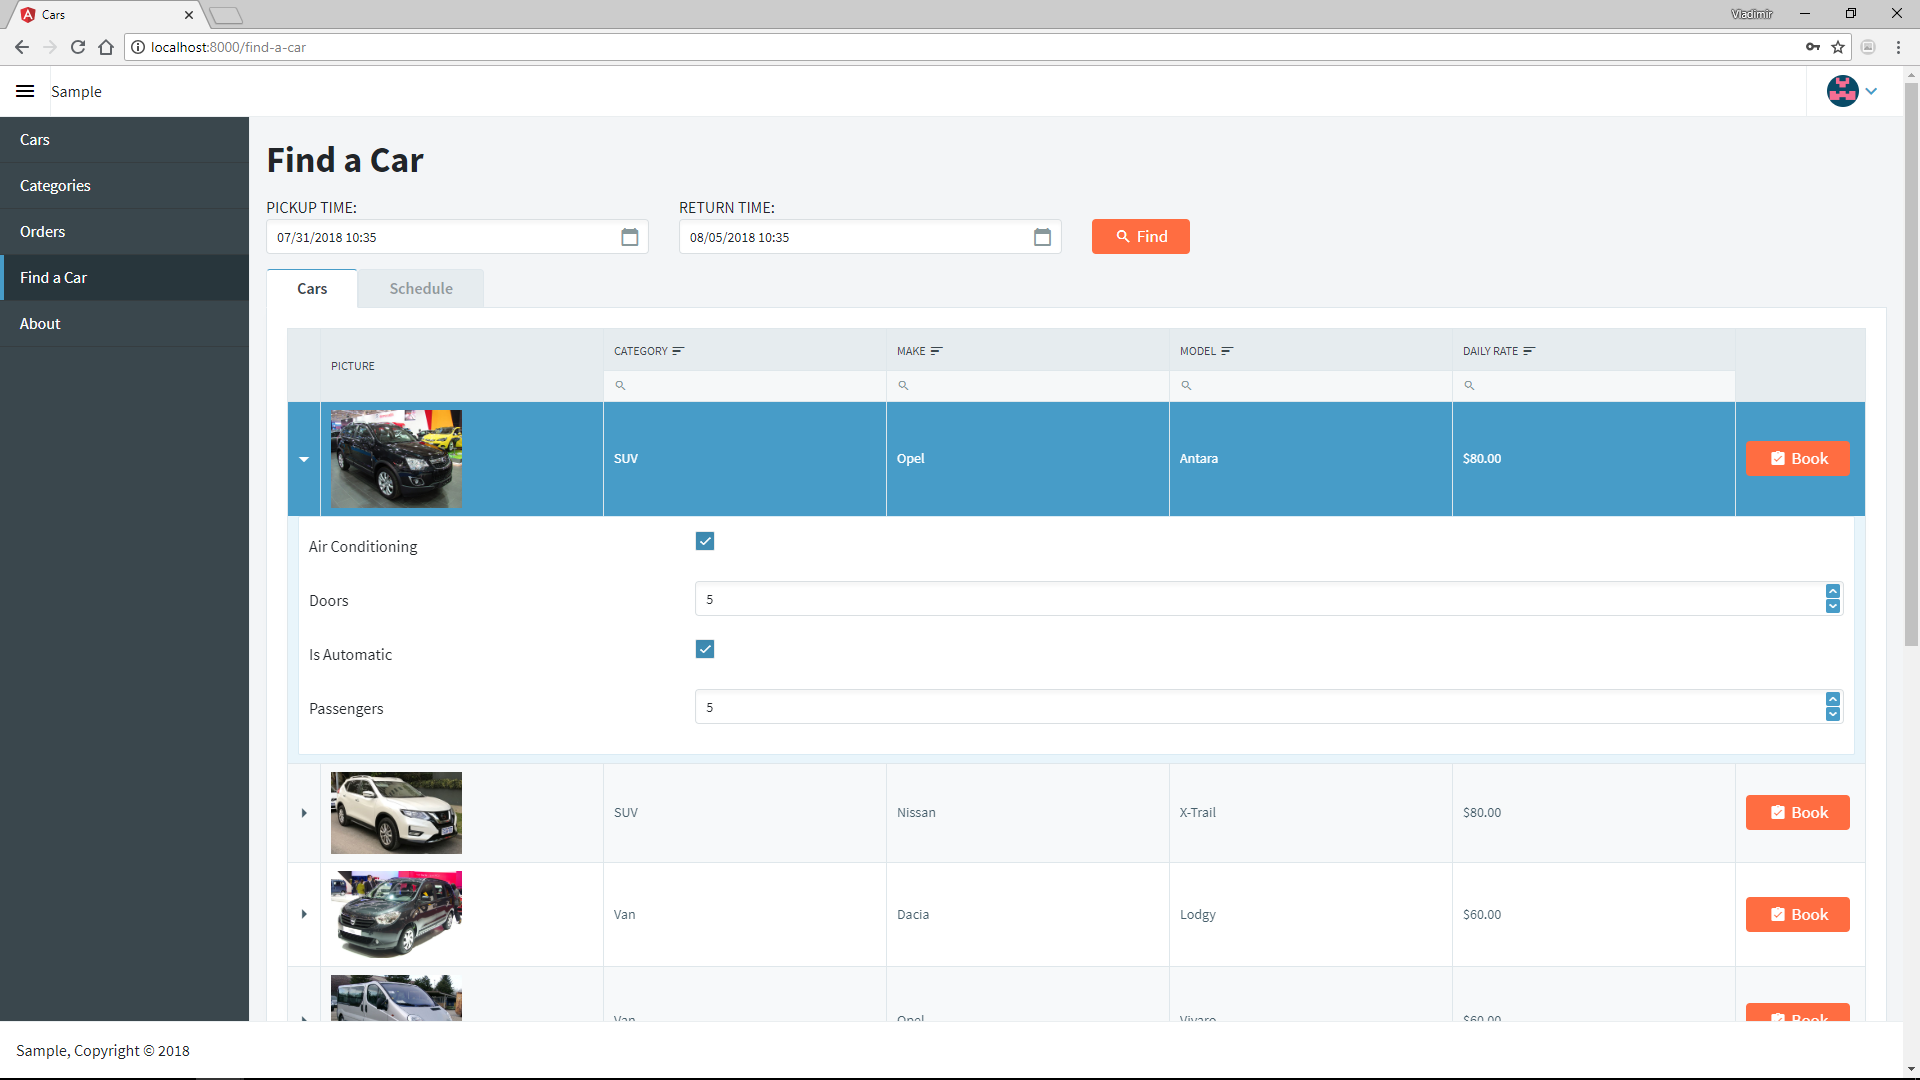Open Category column filter menu icon
This screenshot has height=1080, width=1920.
point(678,351)
